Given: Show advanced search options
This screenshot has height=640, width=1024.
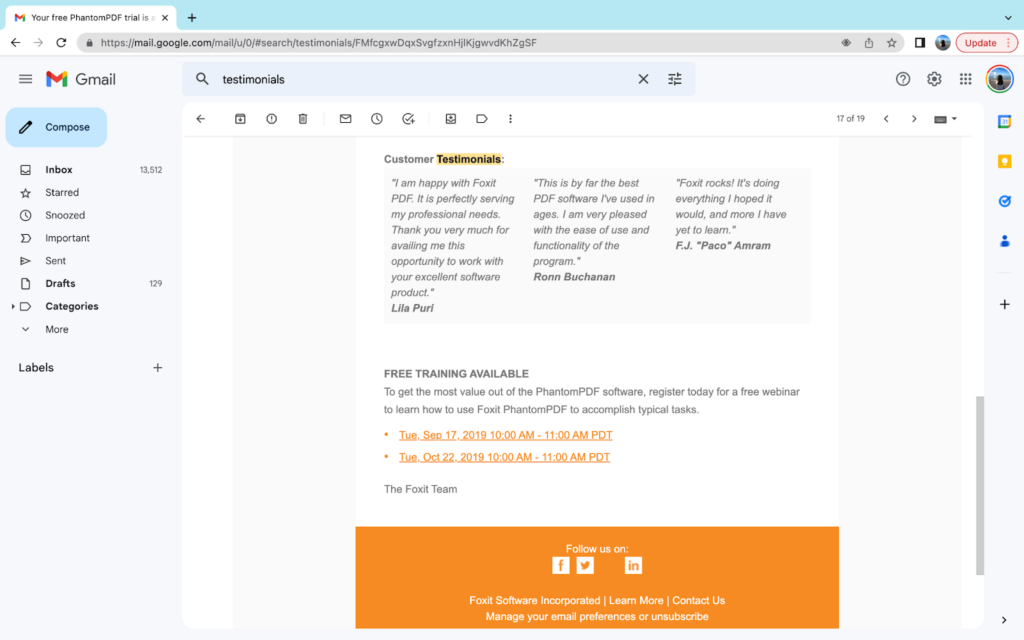Looking at the screenshot, I should 675,79.
